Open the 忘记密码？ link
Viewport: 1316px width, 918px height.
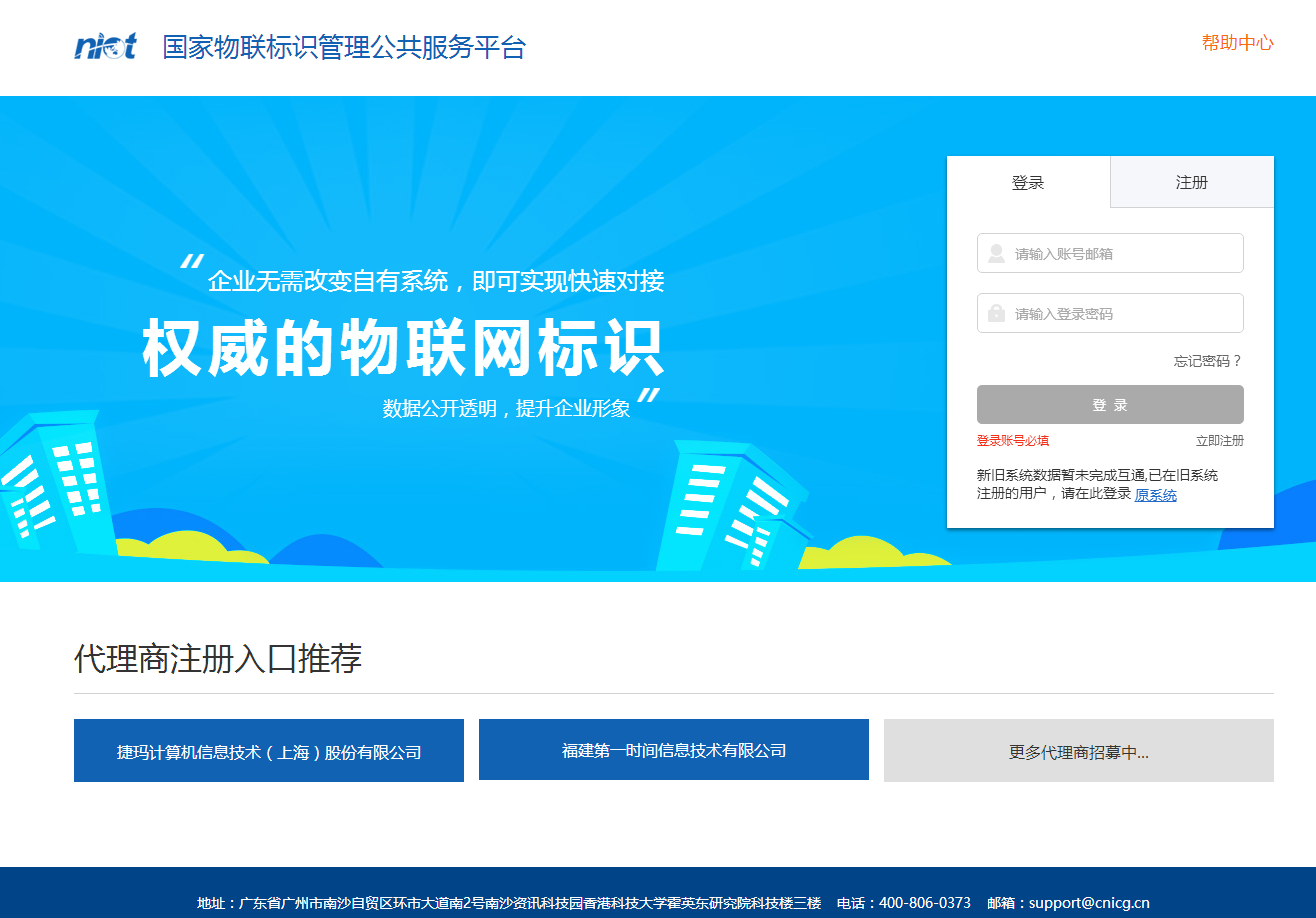1208,361
